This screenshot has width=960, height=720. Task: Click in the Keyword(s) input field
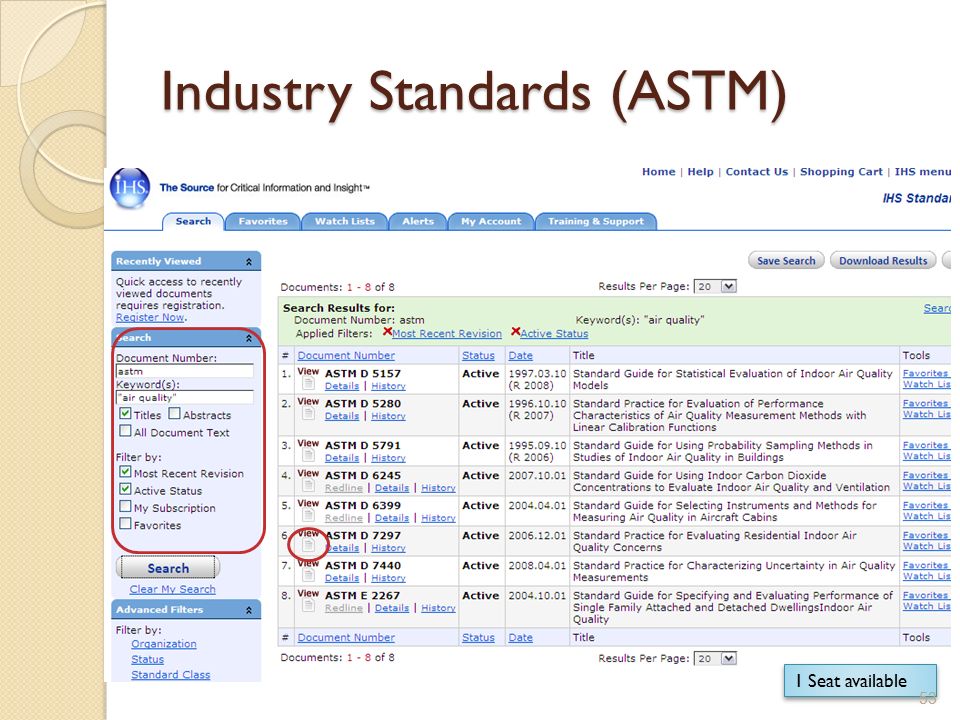[x=184, y=397]
